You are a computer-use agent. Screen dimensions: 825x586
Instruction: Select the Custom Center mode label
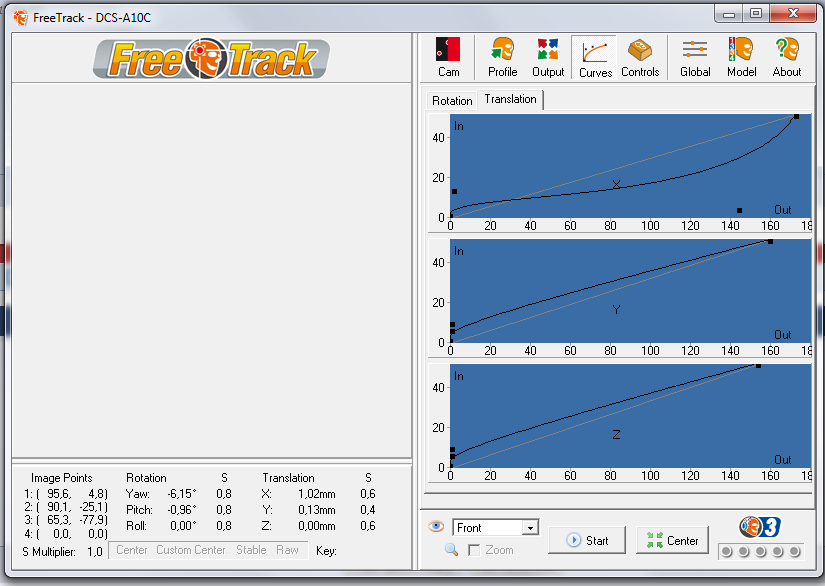point(190,550)
